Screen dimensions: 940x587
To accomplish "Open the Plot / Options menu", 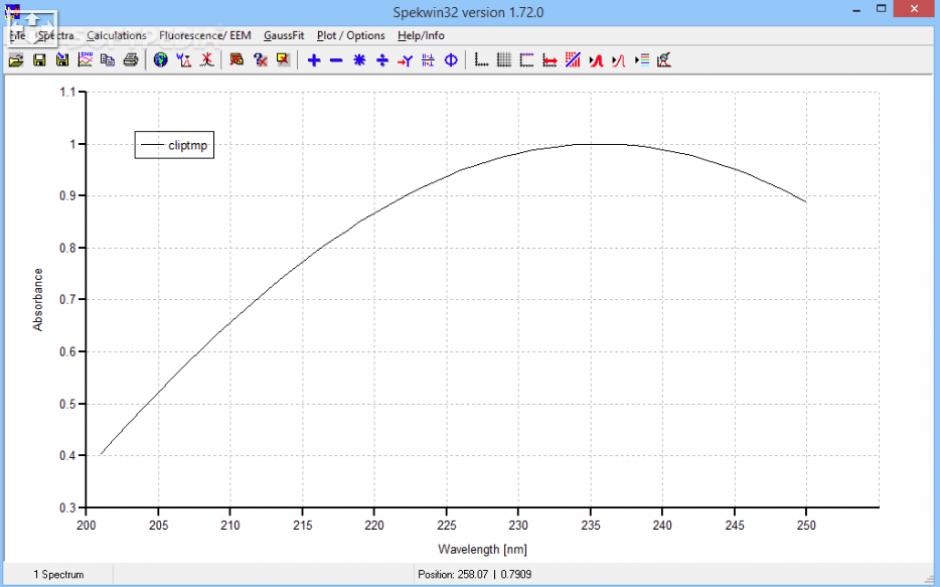I will [351, 35].
